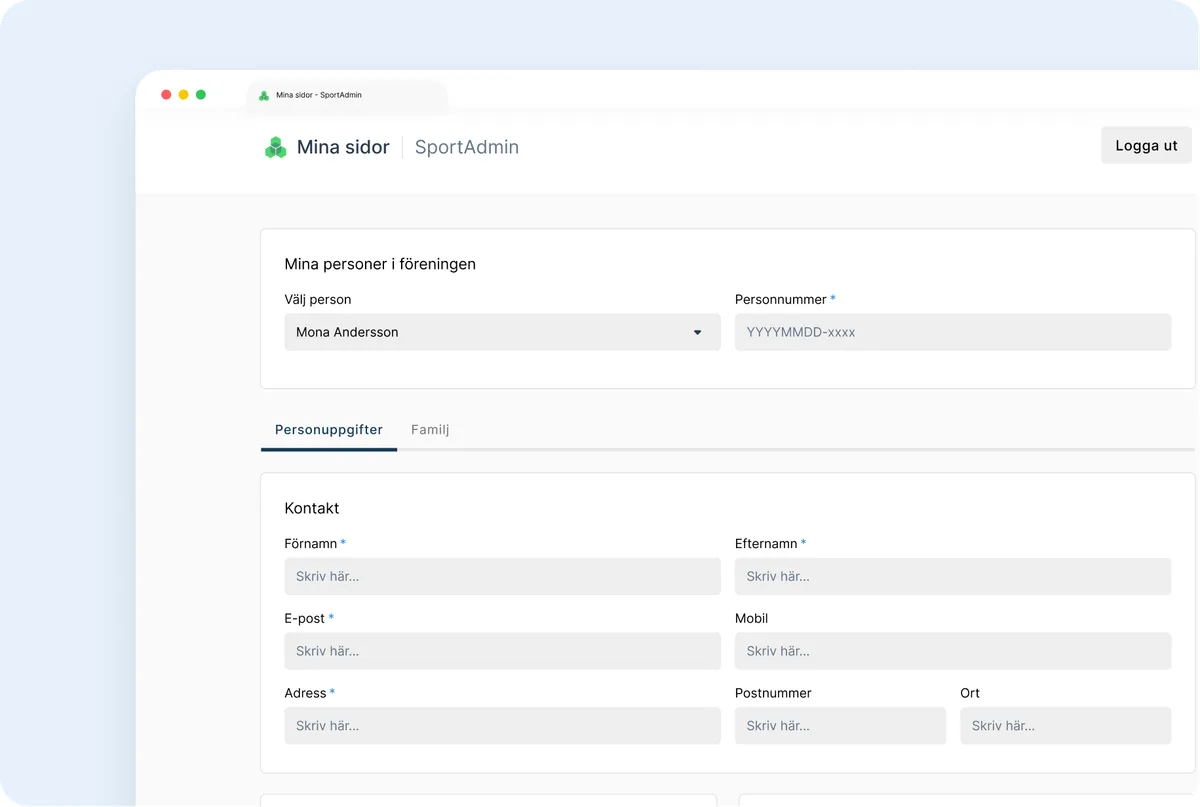Image resolution: width=1200 pixels, height=807 pixels.
Task: Click the Logga ut button
Action: 1146,145
